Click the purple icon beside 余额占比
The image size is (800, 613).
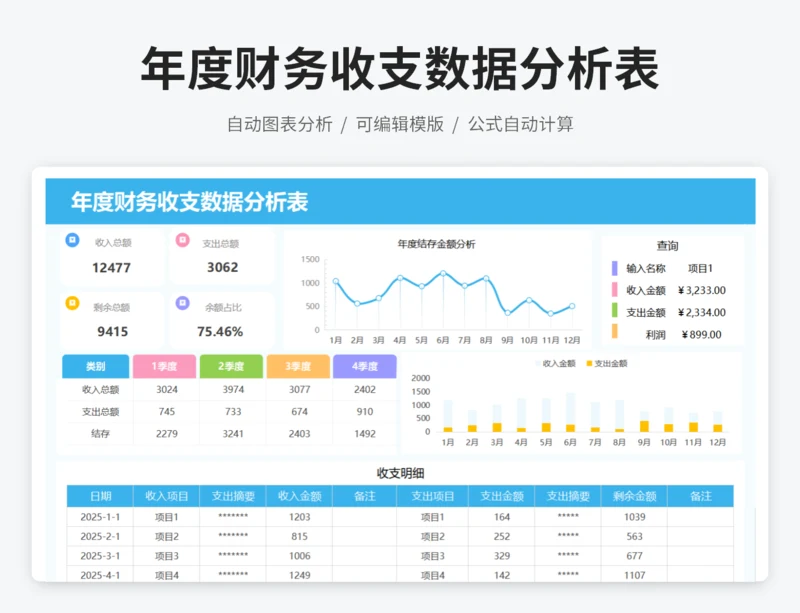183,303
